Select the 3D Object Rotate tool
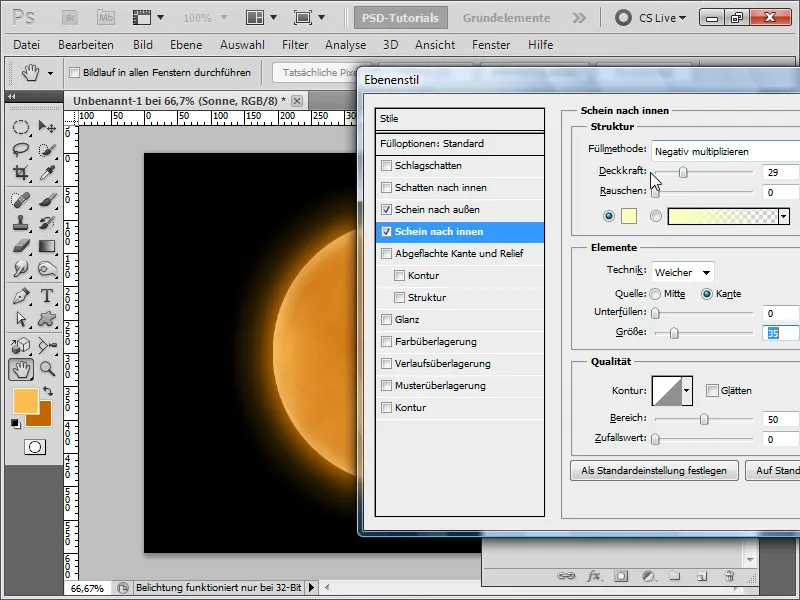 click(x=20, y=345)
